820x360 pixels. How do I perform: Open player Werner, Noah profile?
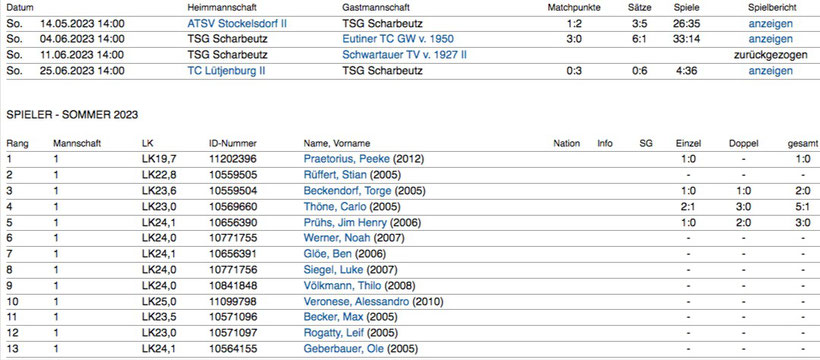[337, 238]
